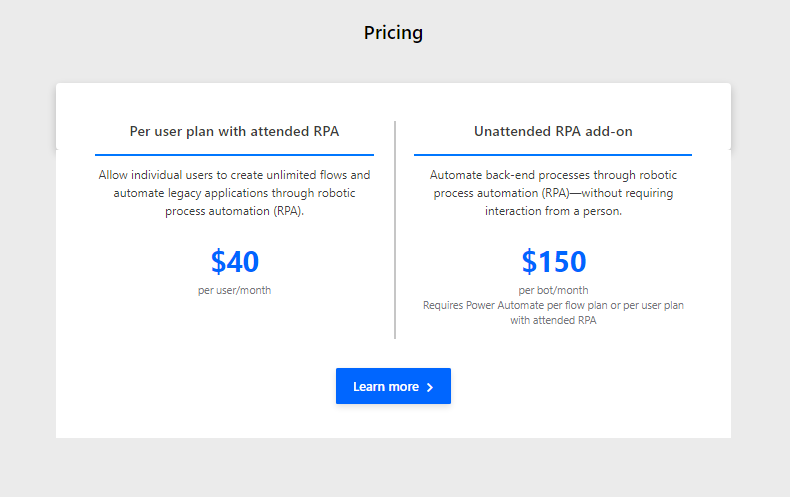
Task: Click the vertical divider between the two plans
Action: 395,230
